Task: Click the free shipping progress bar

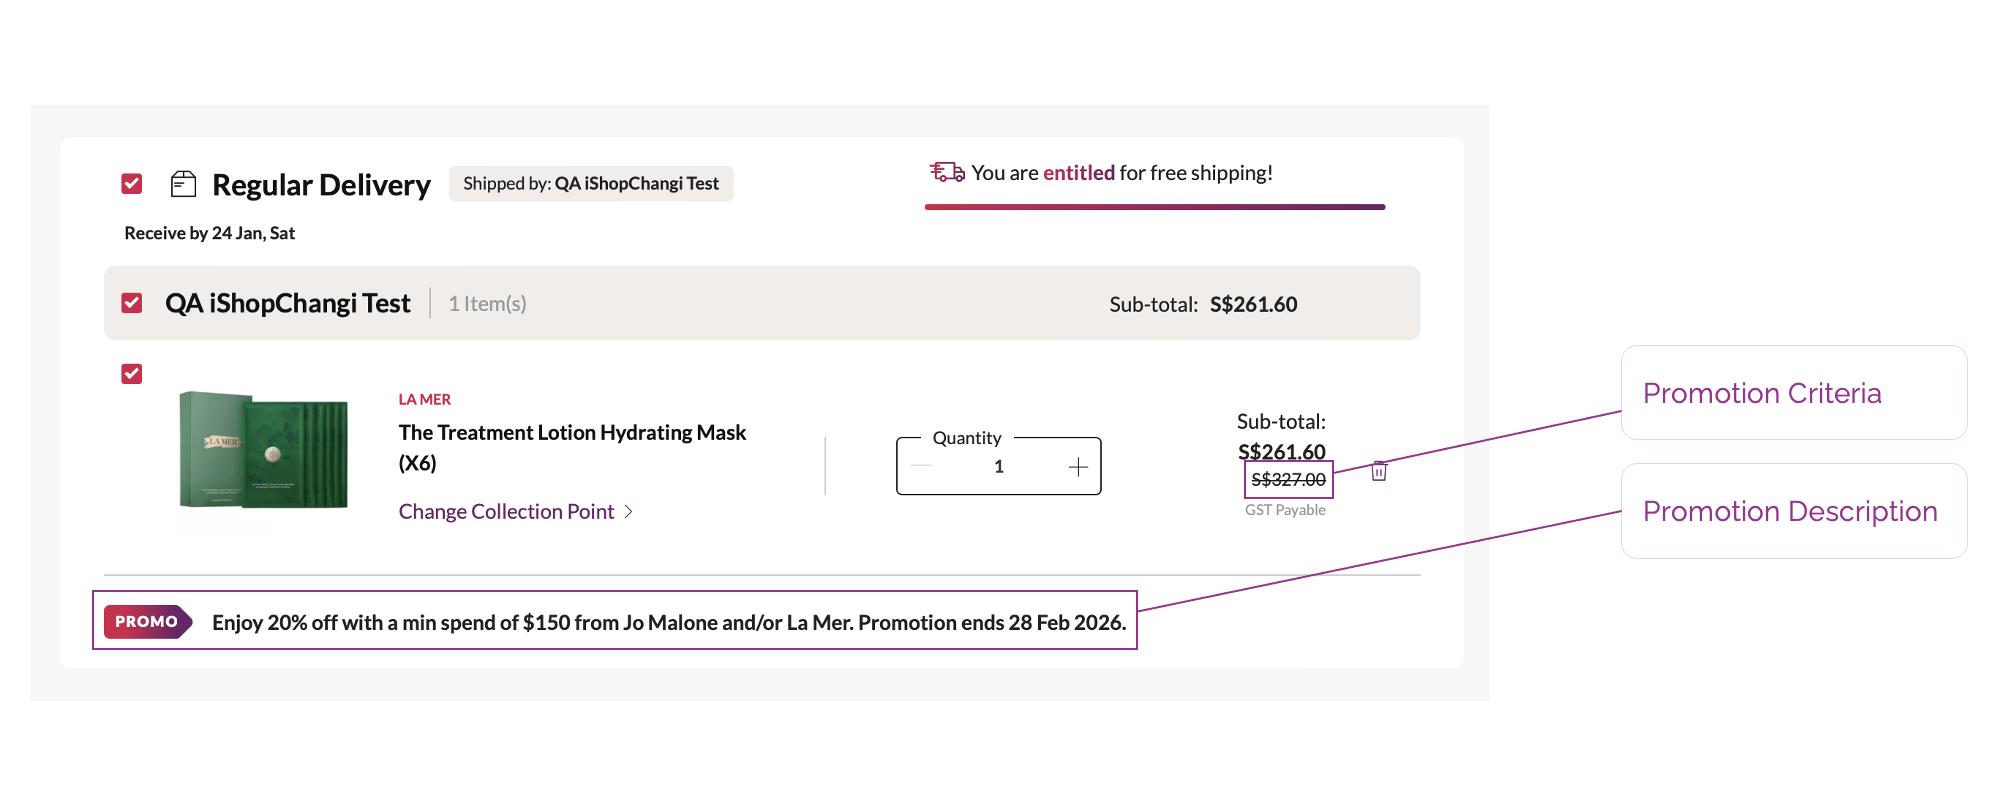Action: [1155, 207]
